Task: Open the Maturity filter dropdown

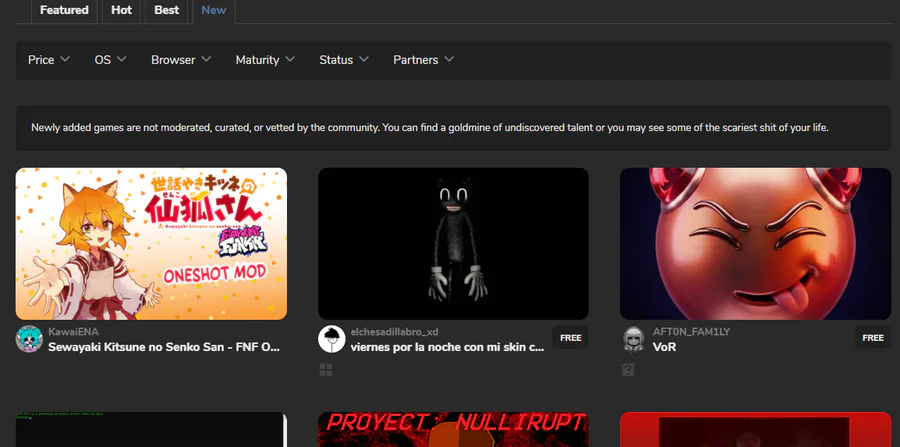Action: (265, 60)
